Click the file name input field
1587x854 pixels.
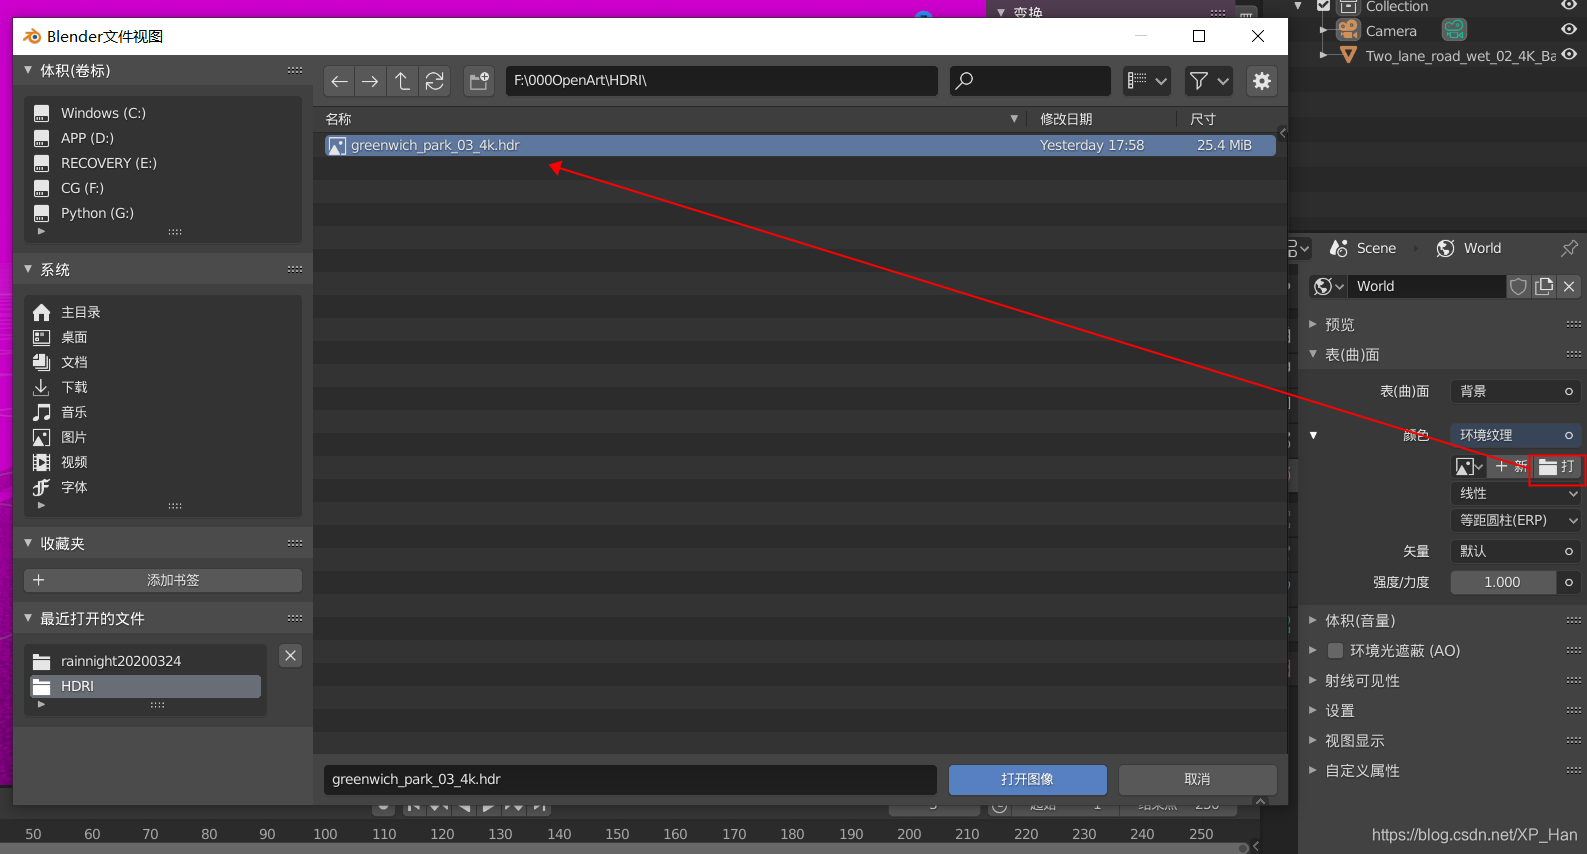(630, 779)
